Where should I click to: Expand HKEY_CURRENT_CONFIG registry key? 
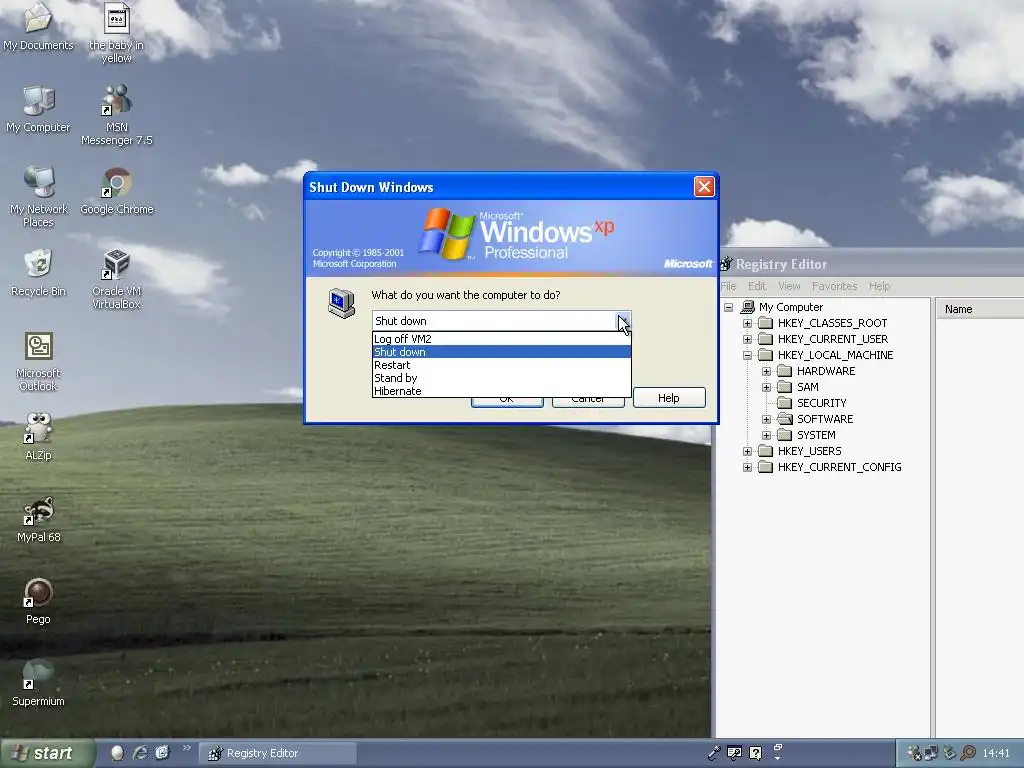748,467
